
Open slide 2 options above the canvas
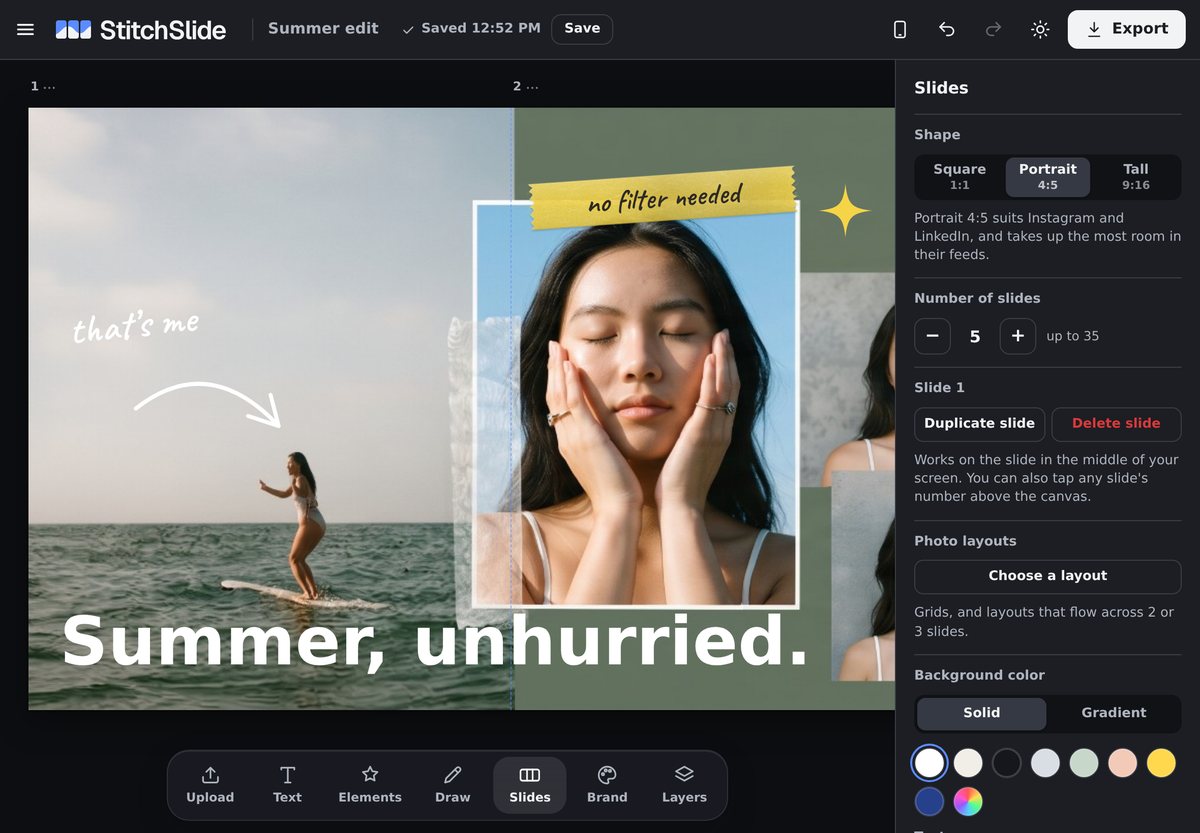[x=526, y=86]
